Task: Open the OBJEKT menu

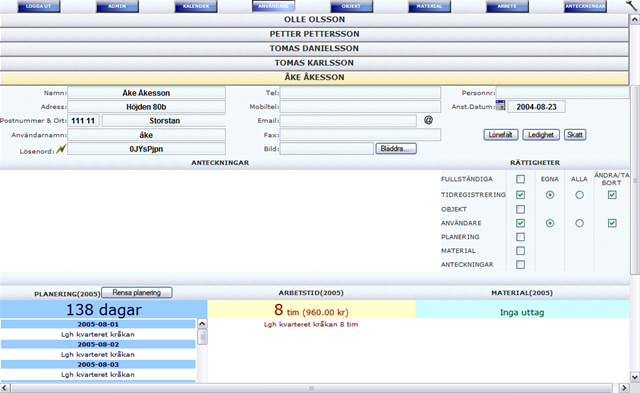Action: pos(351,6)
